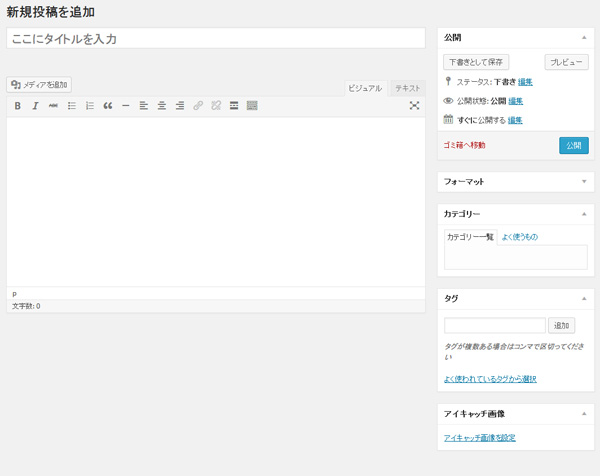Expand the フォーマット panel
The height and width of the screenshot is (476, 600).
click(584, 182)
